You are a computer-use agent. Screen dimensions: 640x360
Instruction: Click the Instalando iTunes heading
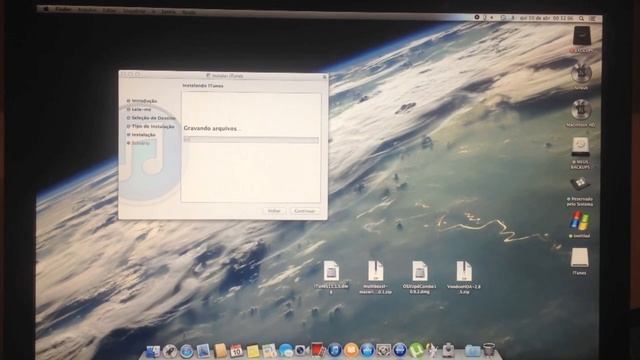[x=203, y=86]
